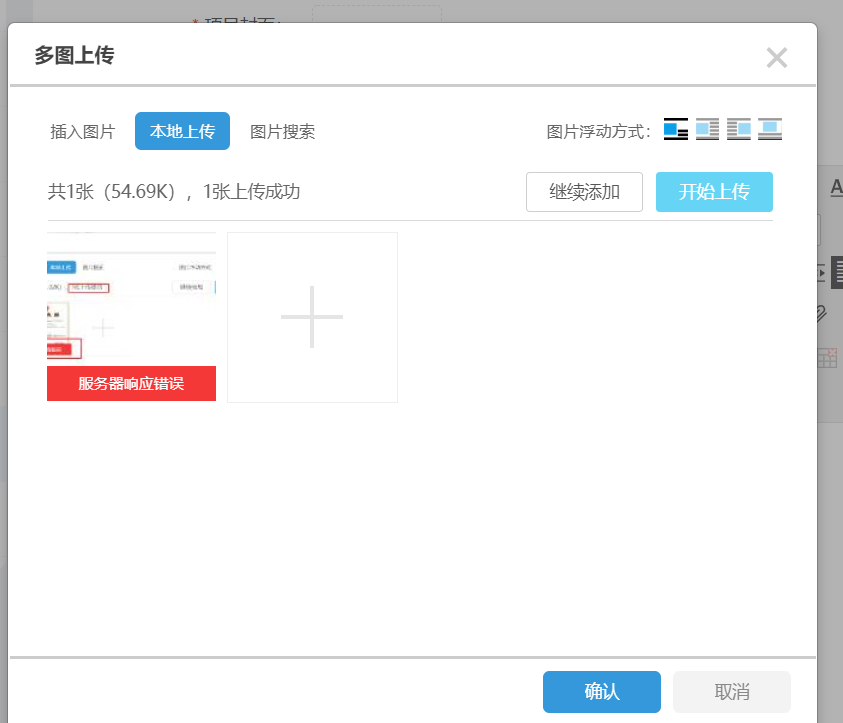843x723 pixels.
Task: Close the 多图上传 dialog with the X
Action: (776, 58)
